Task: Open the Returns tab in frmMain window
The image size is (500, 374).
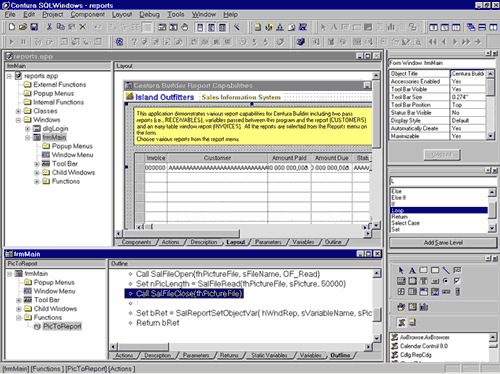Action: (229, 355)
